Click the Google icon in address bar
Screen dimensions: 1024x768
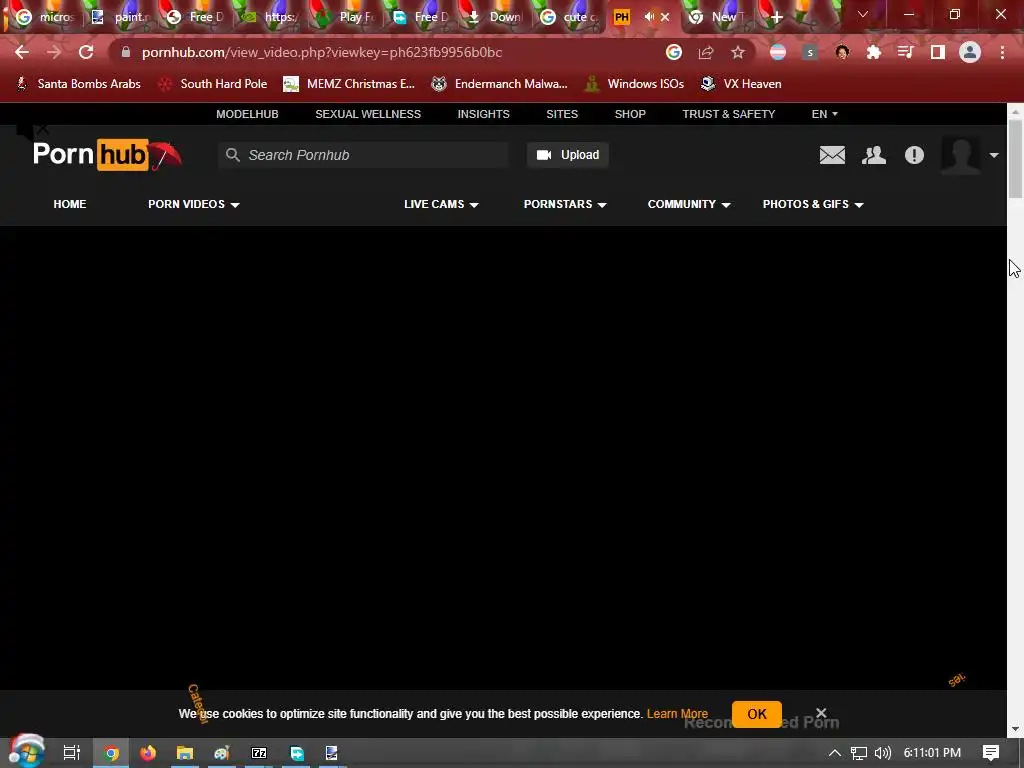674,52
